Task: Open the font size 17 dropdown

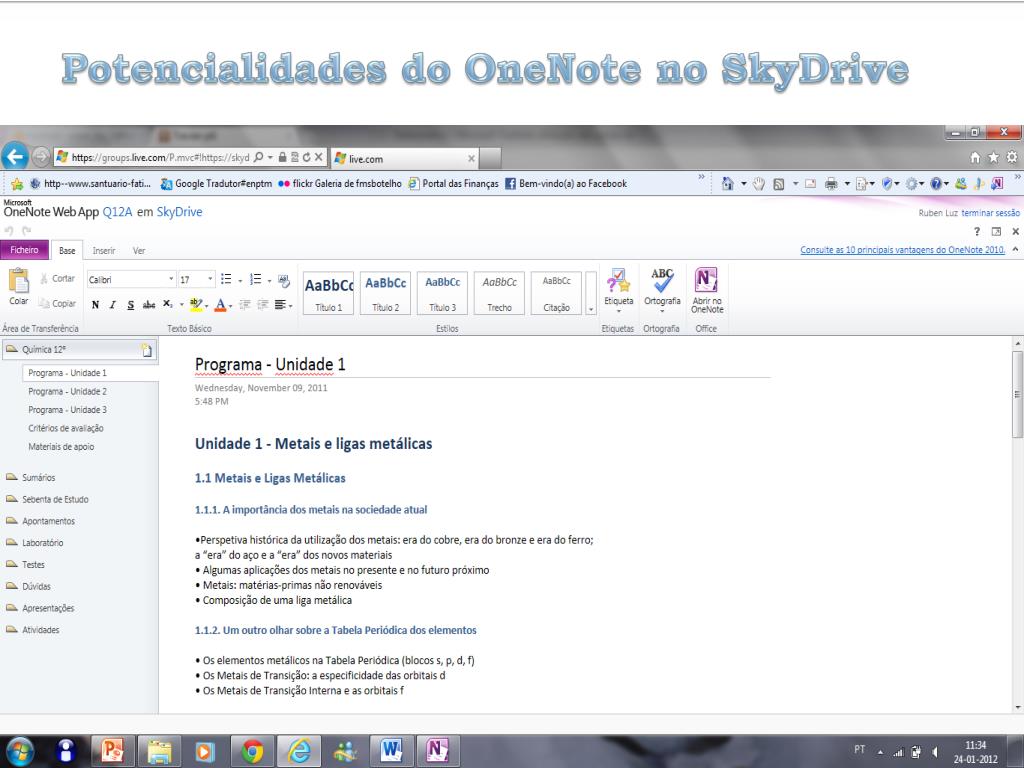Action: (210, 279)
